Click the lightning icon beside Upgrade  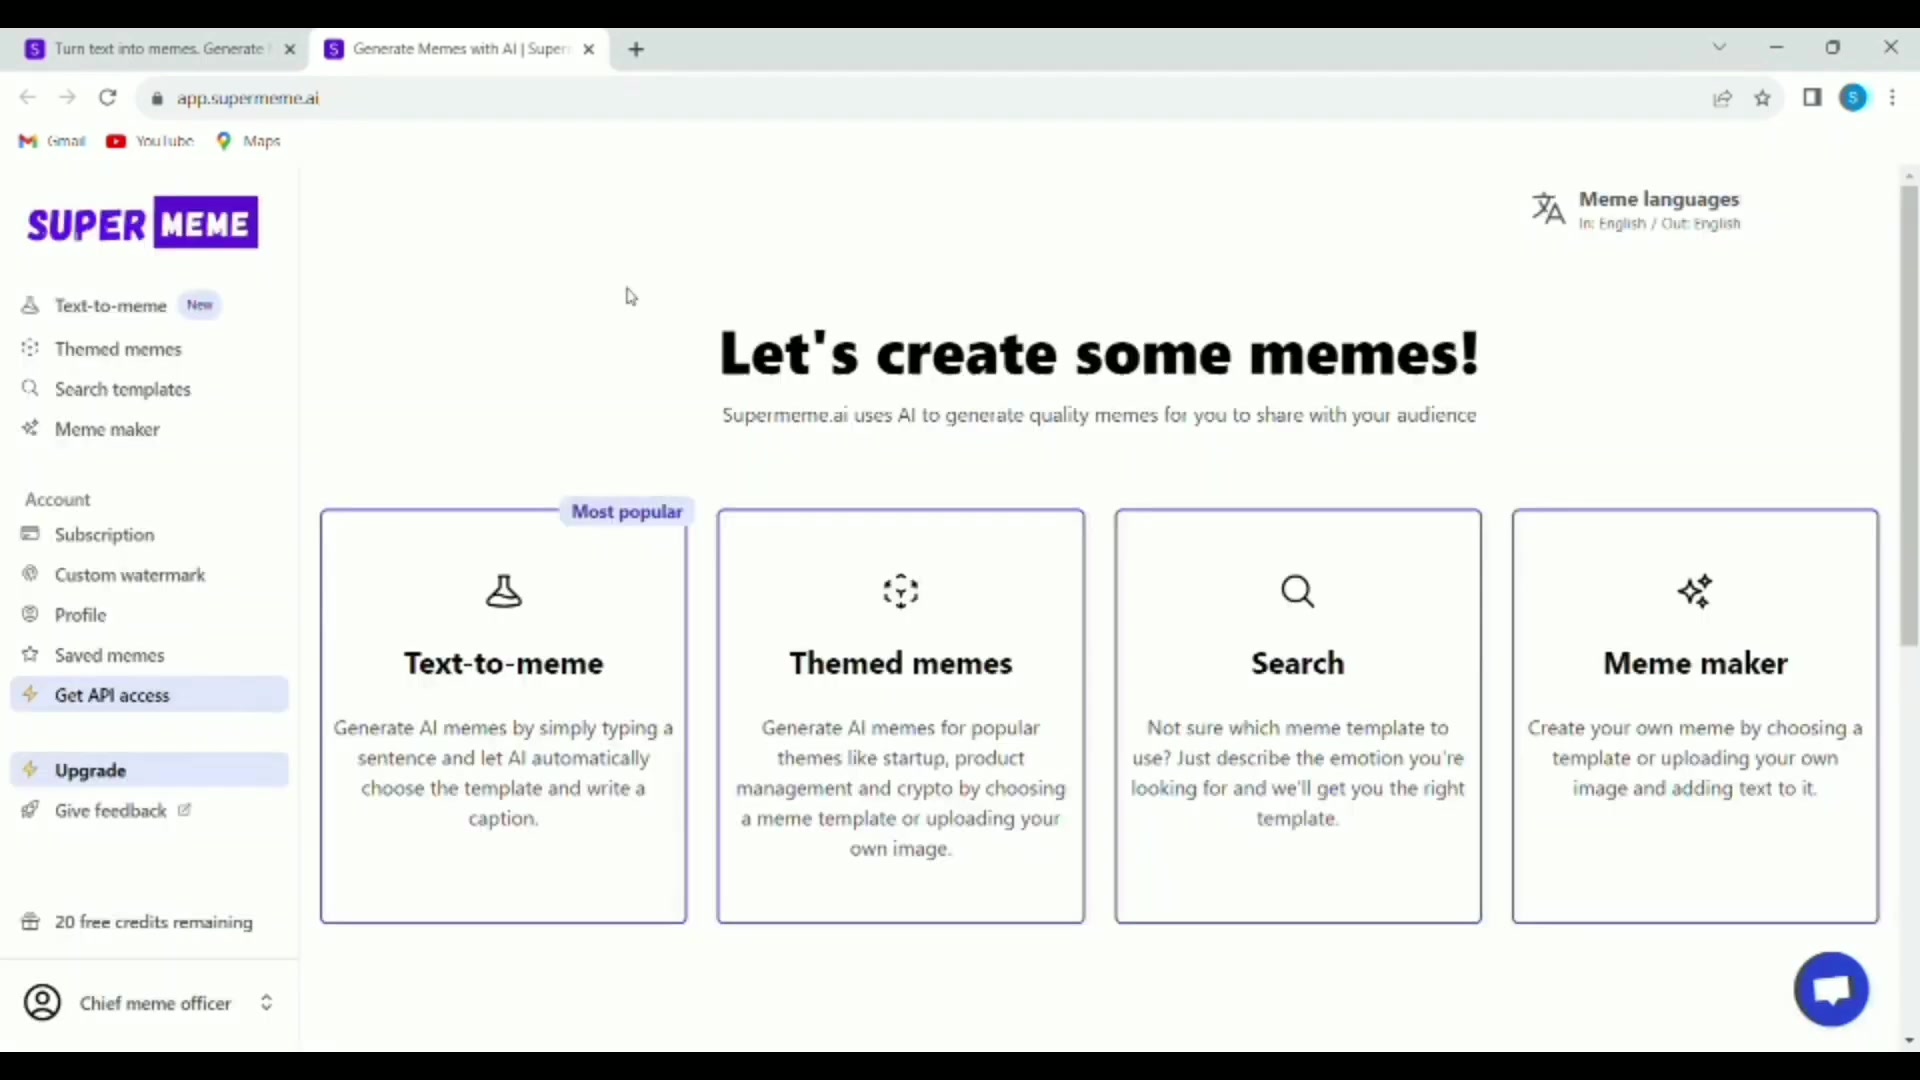(31, 769)
